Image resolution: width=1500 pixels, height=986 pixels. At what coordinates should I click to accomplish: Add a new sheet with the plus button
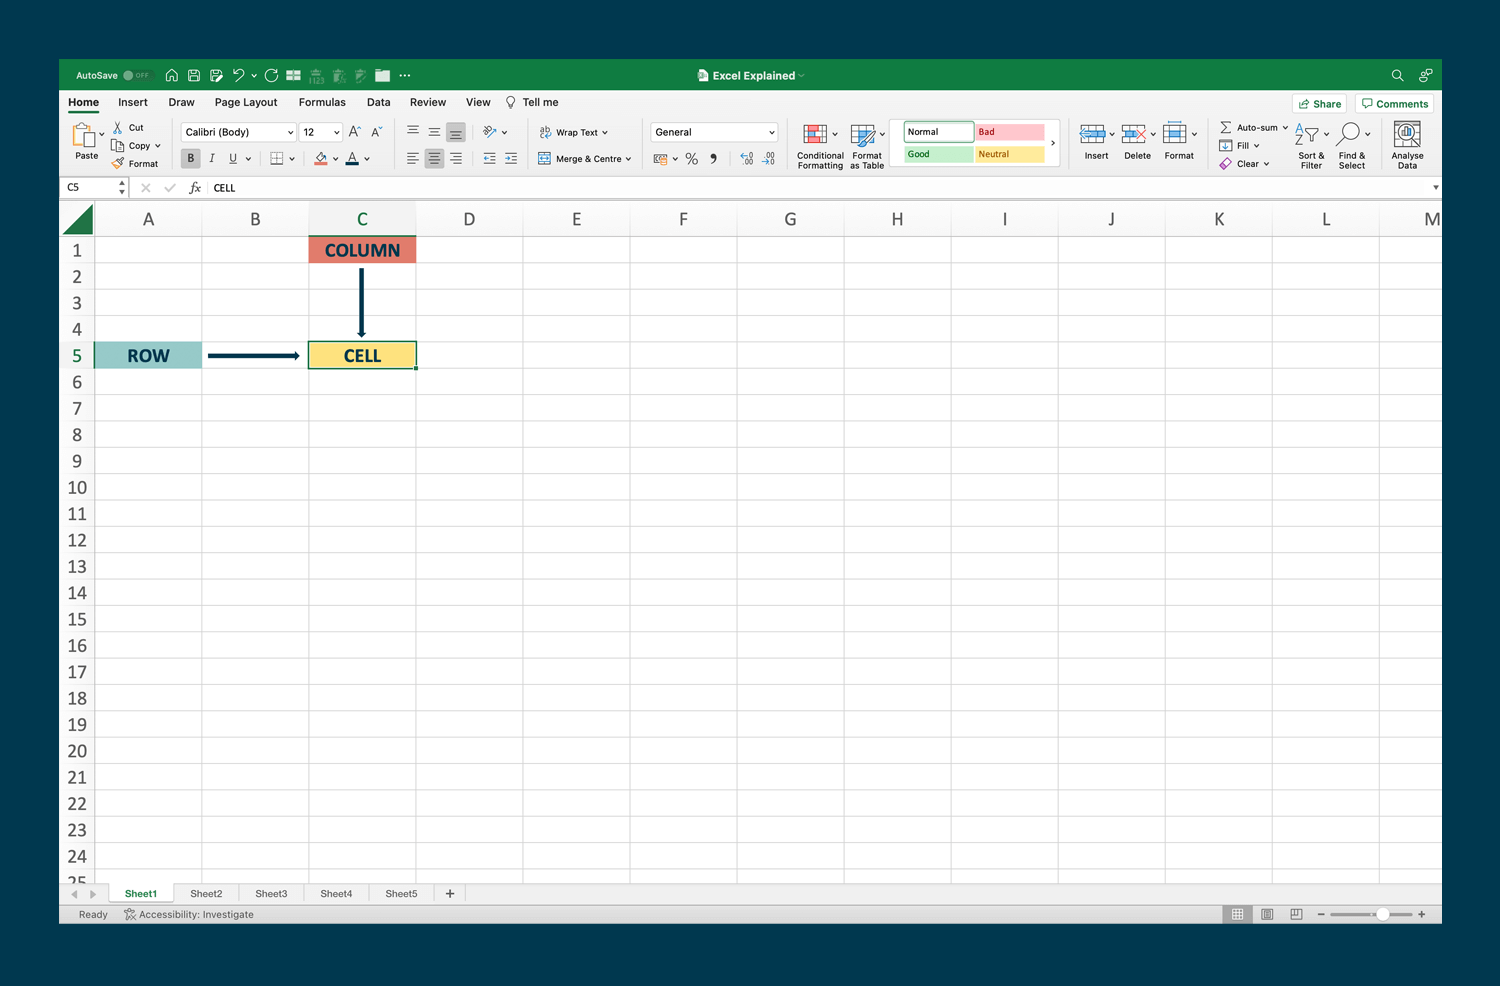[449, 893]
